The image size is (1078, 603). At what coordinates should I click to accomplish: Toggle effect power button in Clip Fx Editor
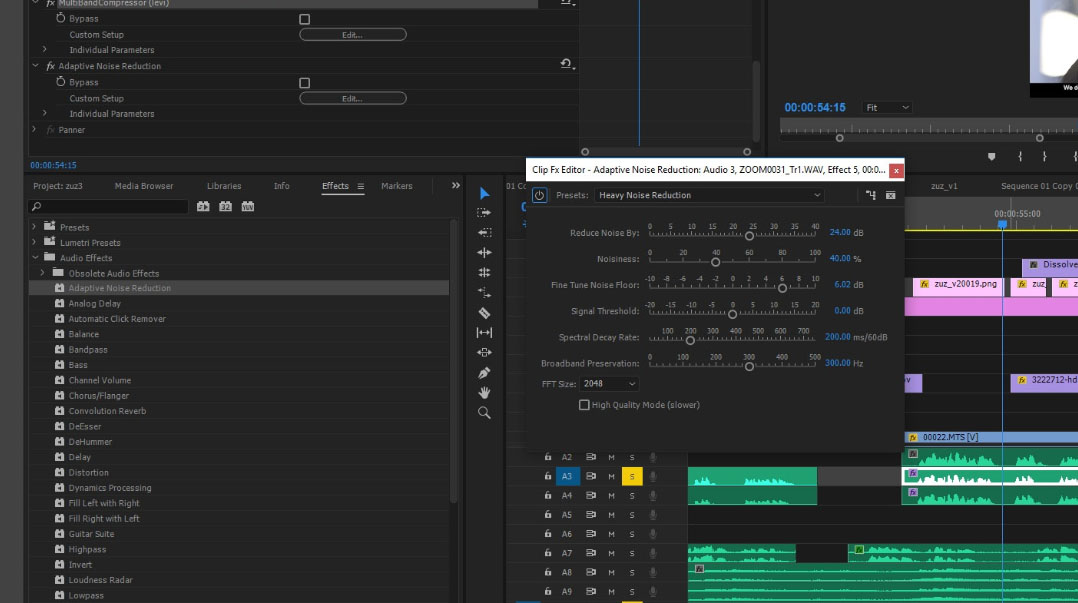(539, 195)
